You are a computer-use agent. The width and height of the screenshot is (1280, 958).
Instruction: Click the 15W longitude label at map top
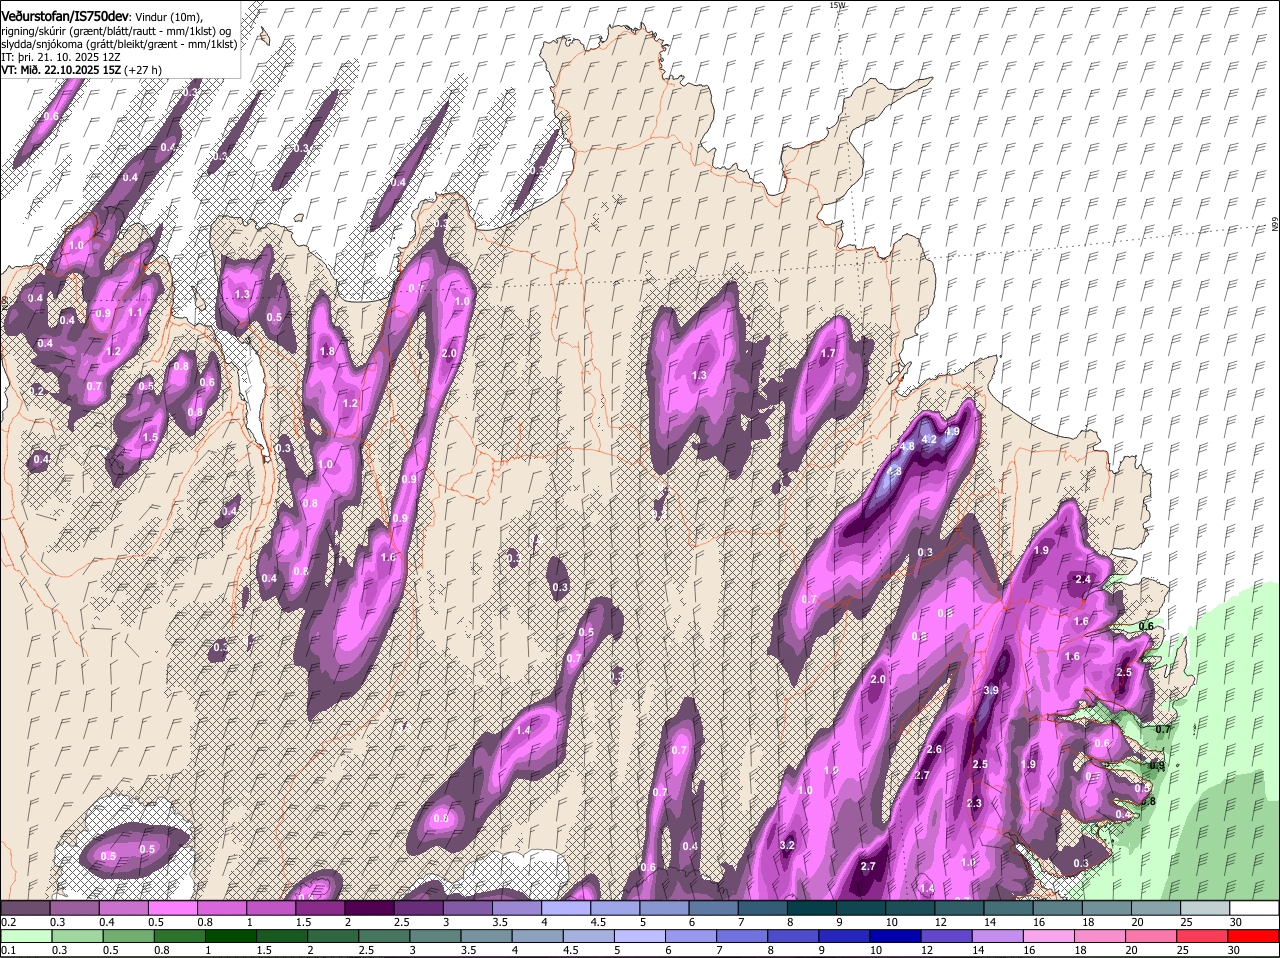[837, 5]
